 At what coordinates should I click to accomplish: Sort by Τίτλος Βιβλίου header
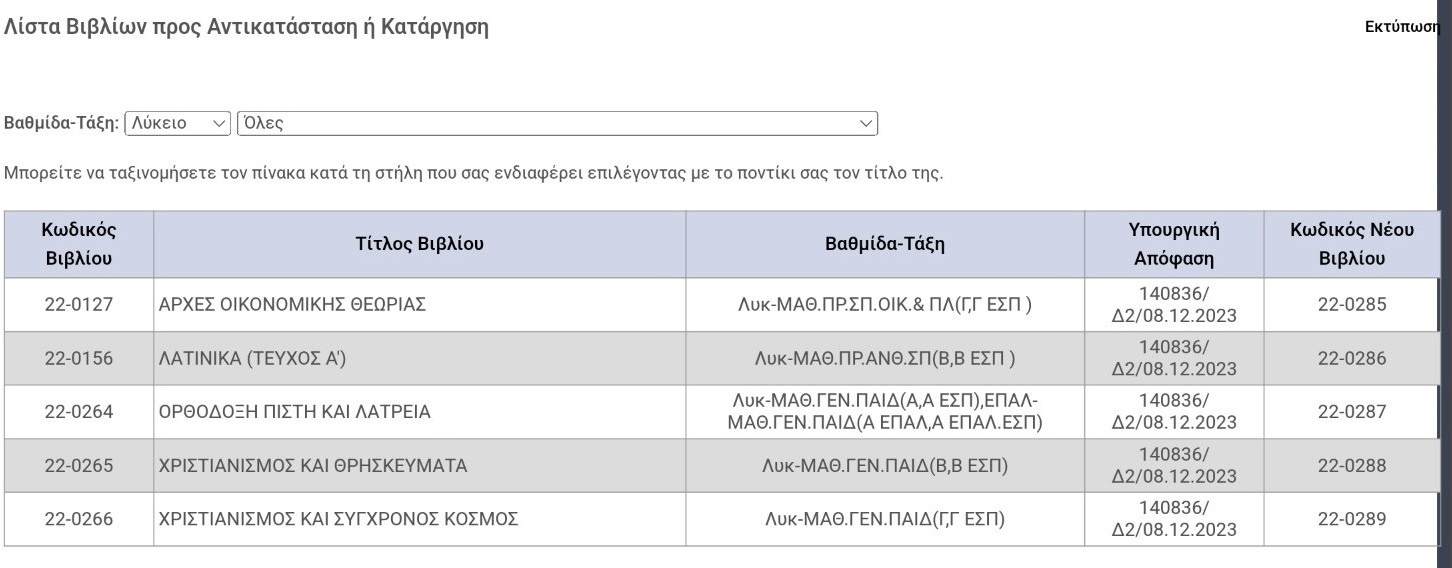tap(420, 244)
